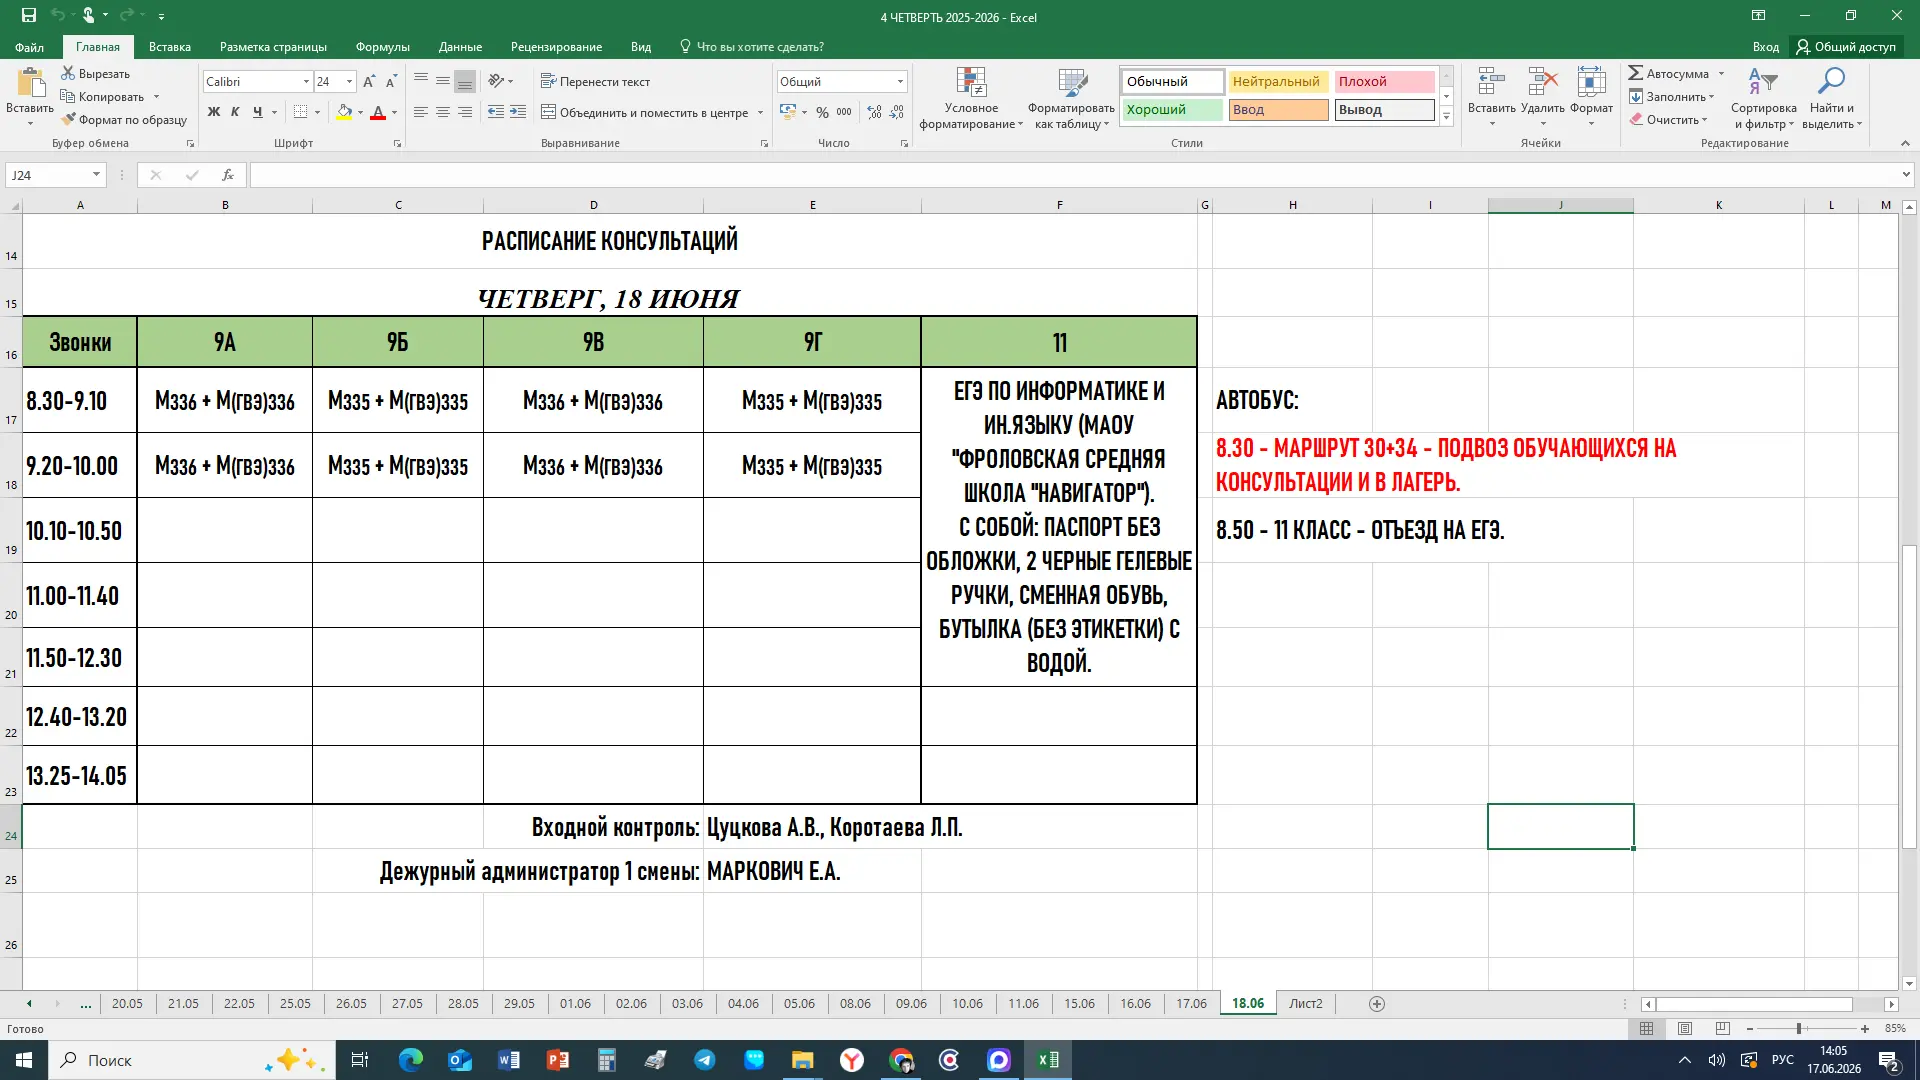1920x1080 pixels.
Task: Open the Name Box J24 dropdown
Action: point(96,175)
